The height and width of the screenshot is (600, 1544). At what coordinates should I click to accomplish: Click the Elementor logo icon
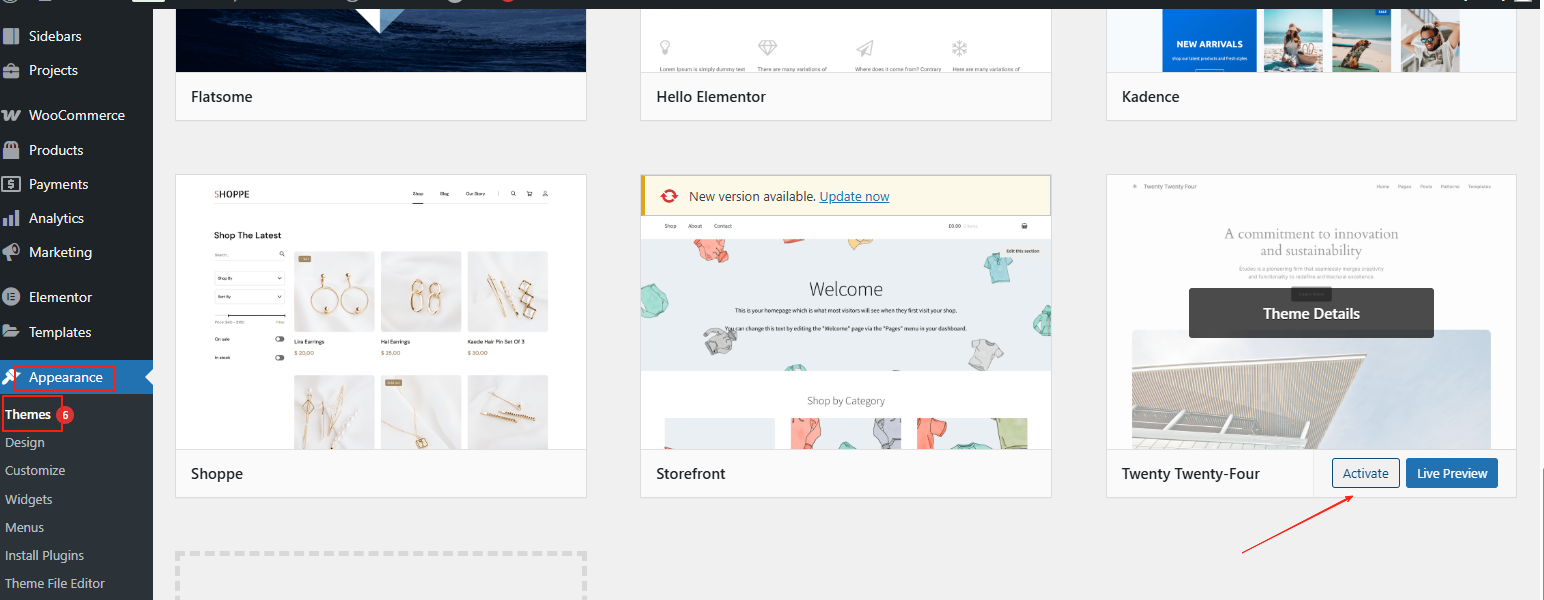click(x=11, y=297)
